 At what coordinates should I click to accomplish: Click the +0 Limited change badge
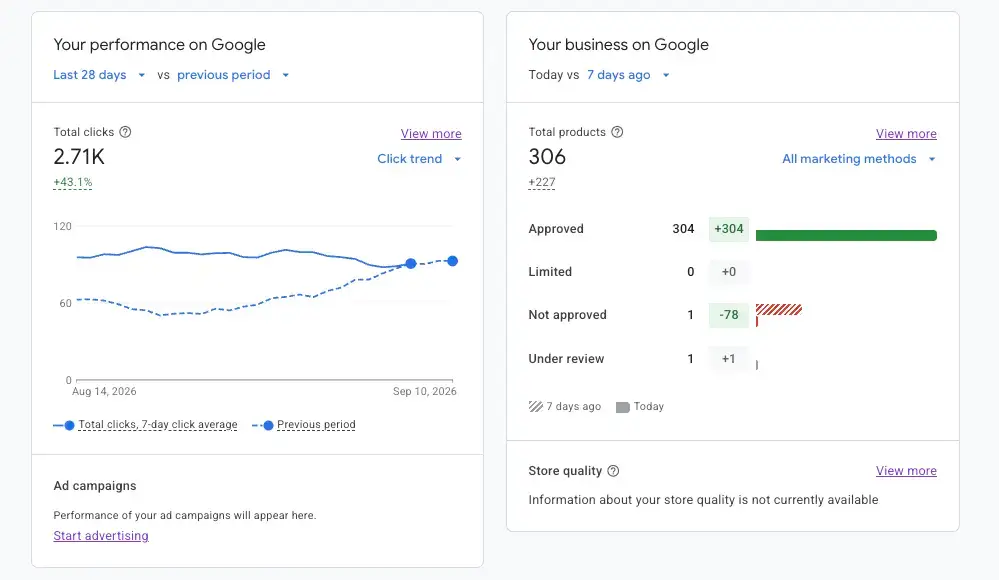729,272
